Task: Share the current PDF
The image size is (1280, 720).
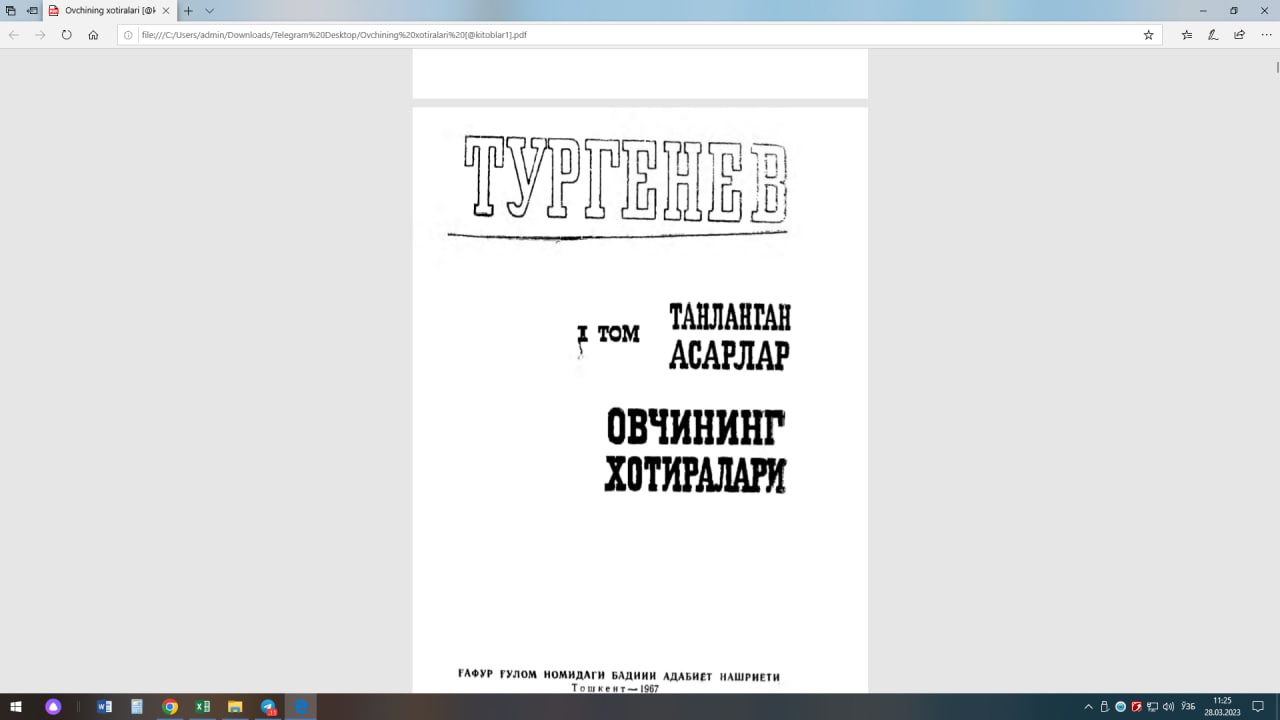Action: 1240,34
